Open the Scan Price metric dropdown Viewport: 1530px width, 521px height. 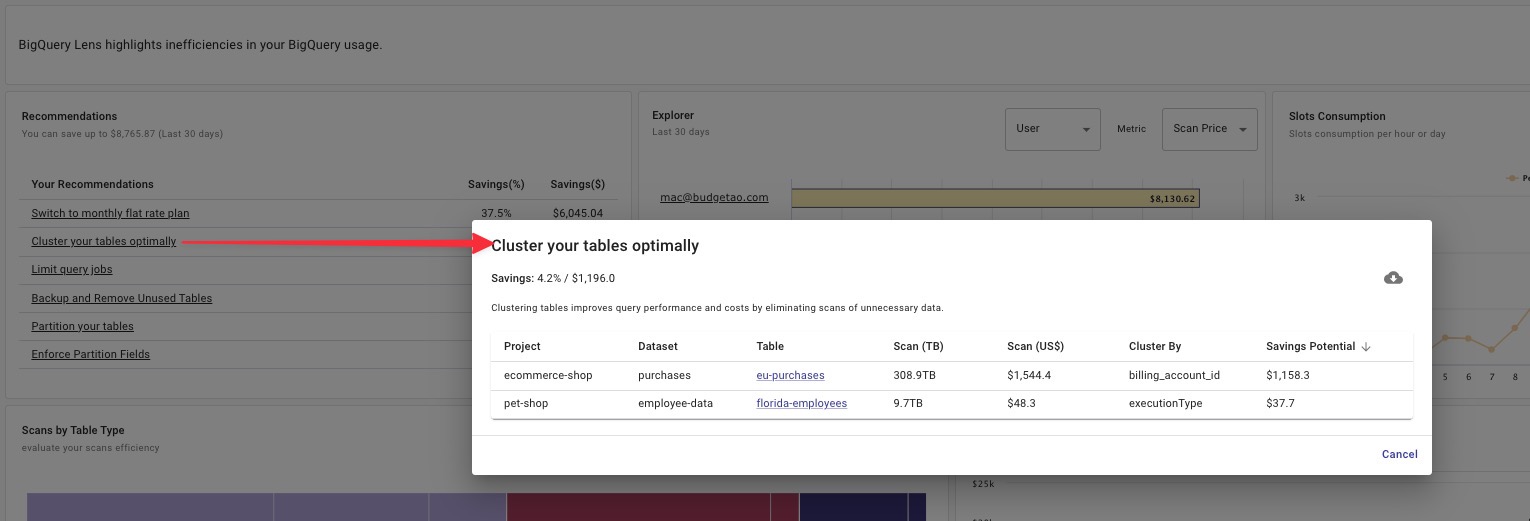point(1209,129)
